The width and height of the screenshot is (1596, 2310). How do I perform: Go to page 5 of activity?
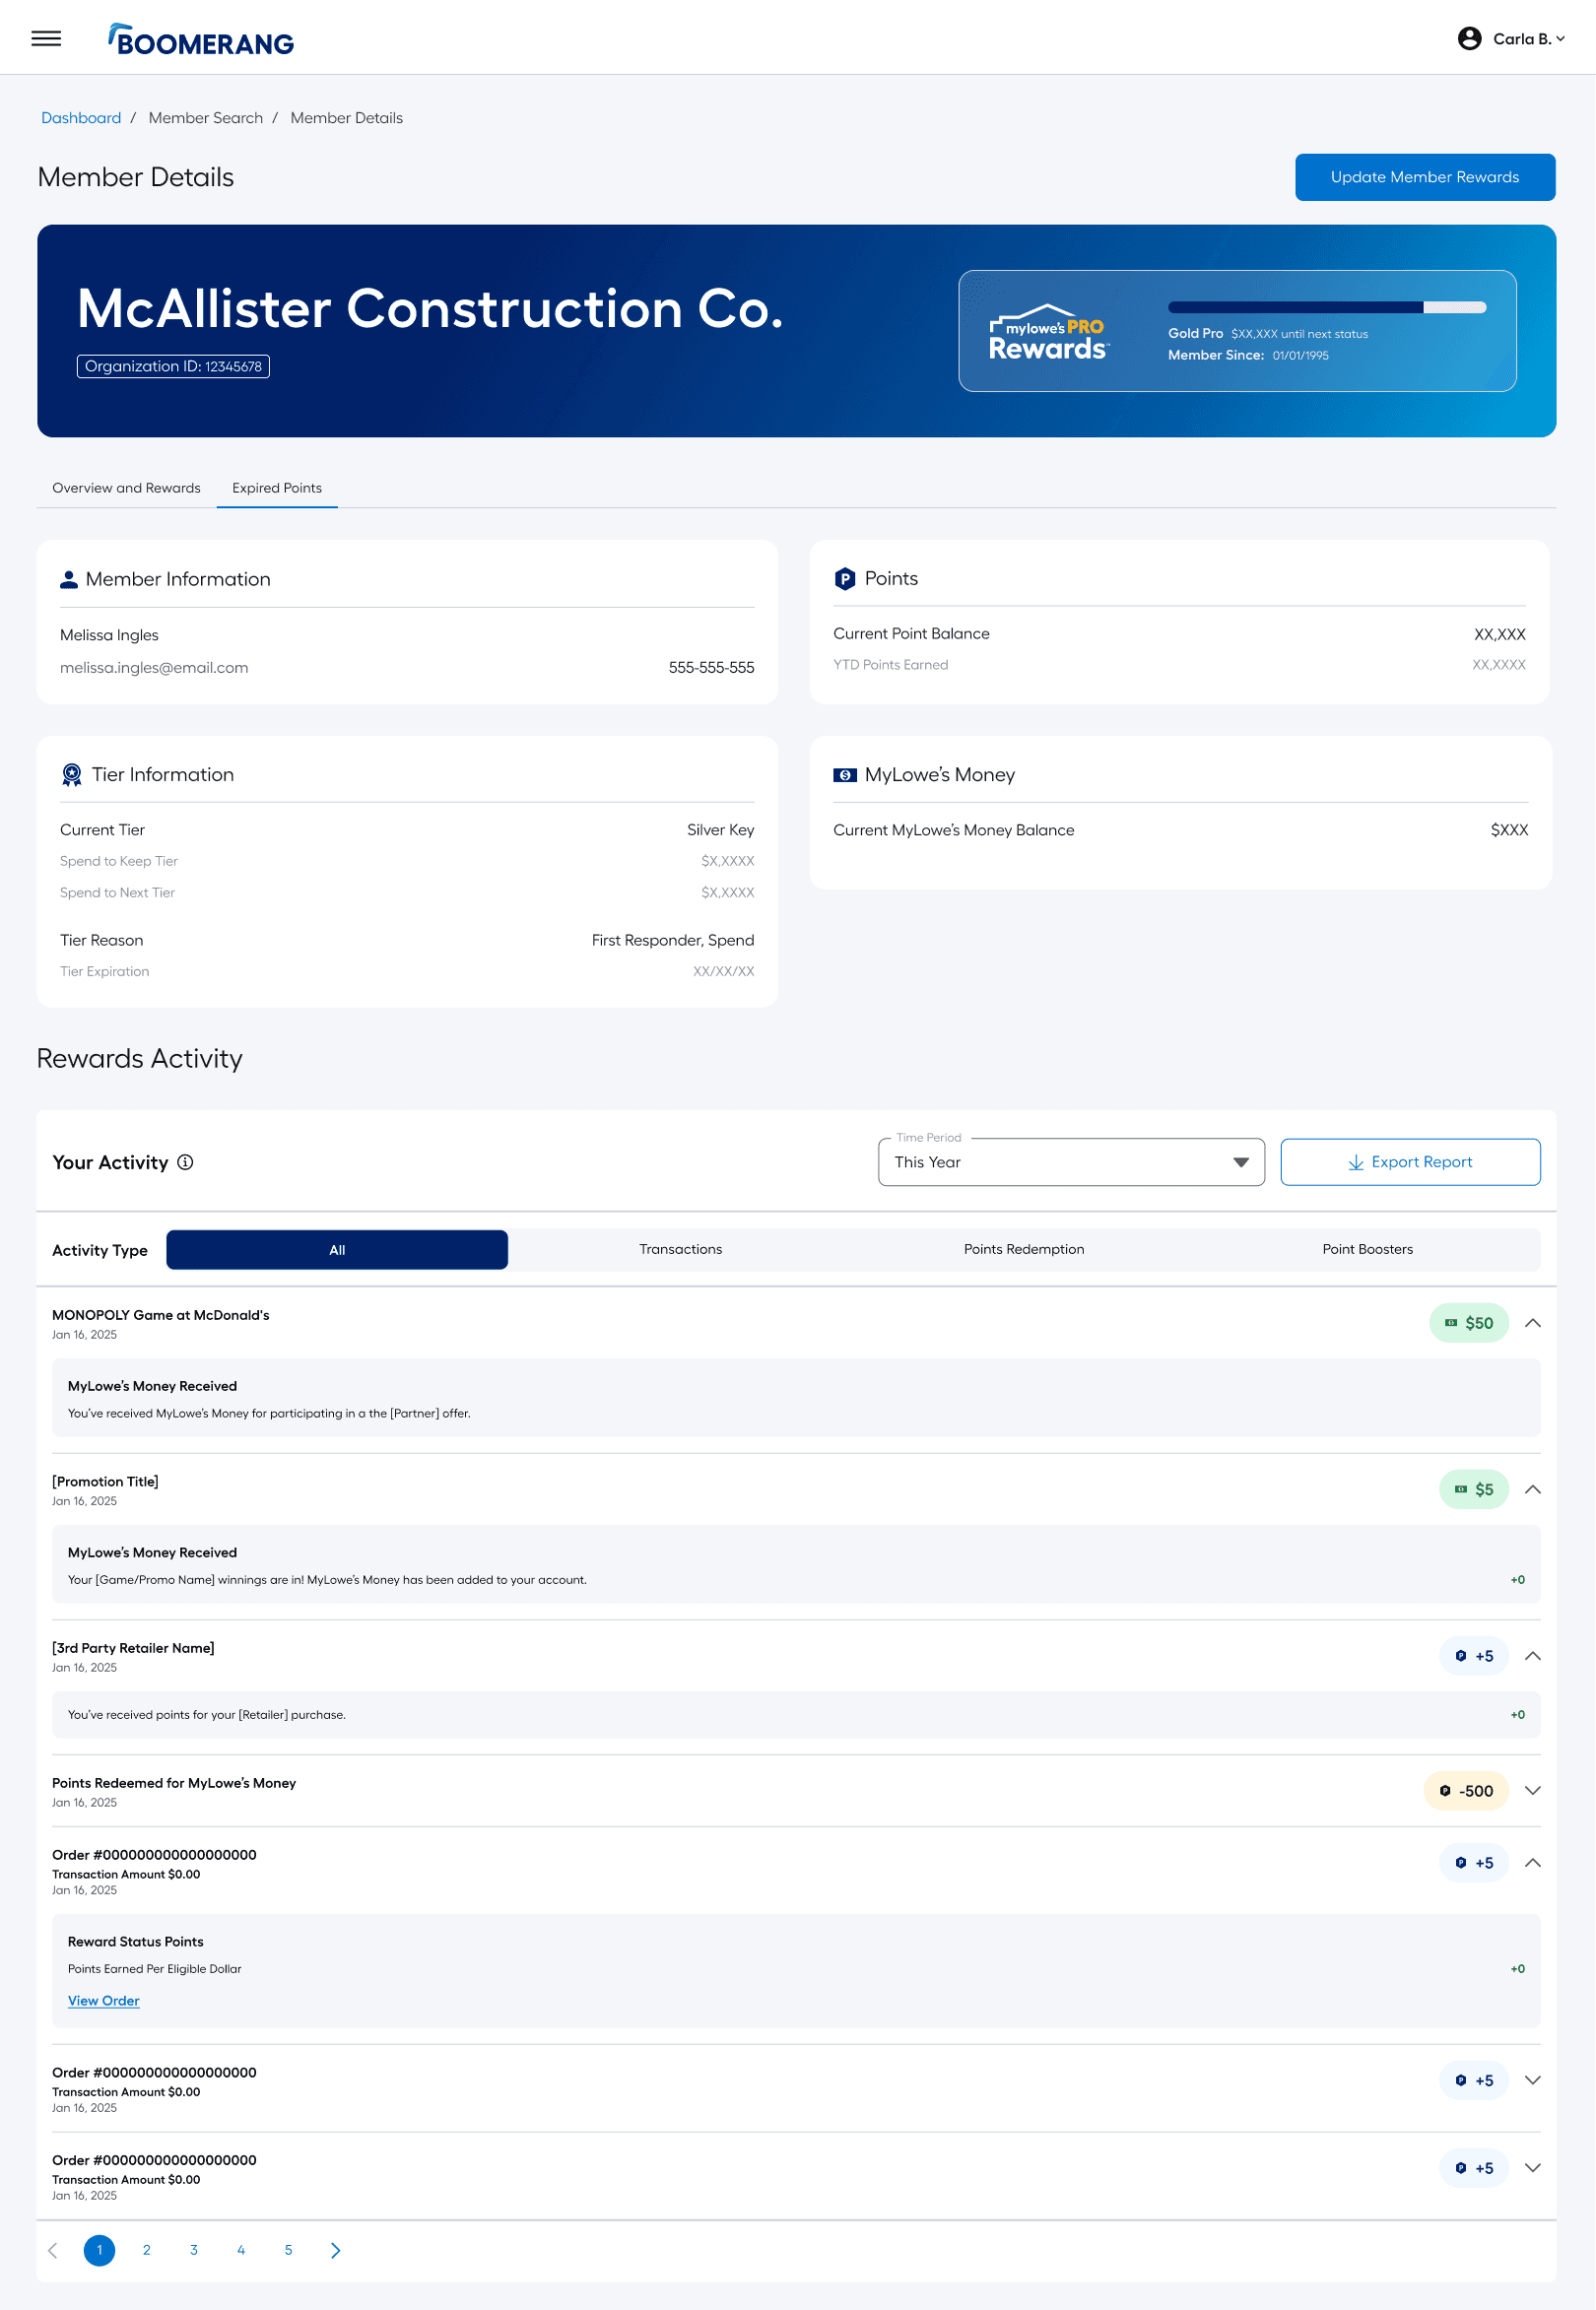click(x=289, y=2251)
